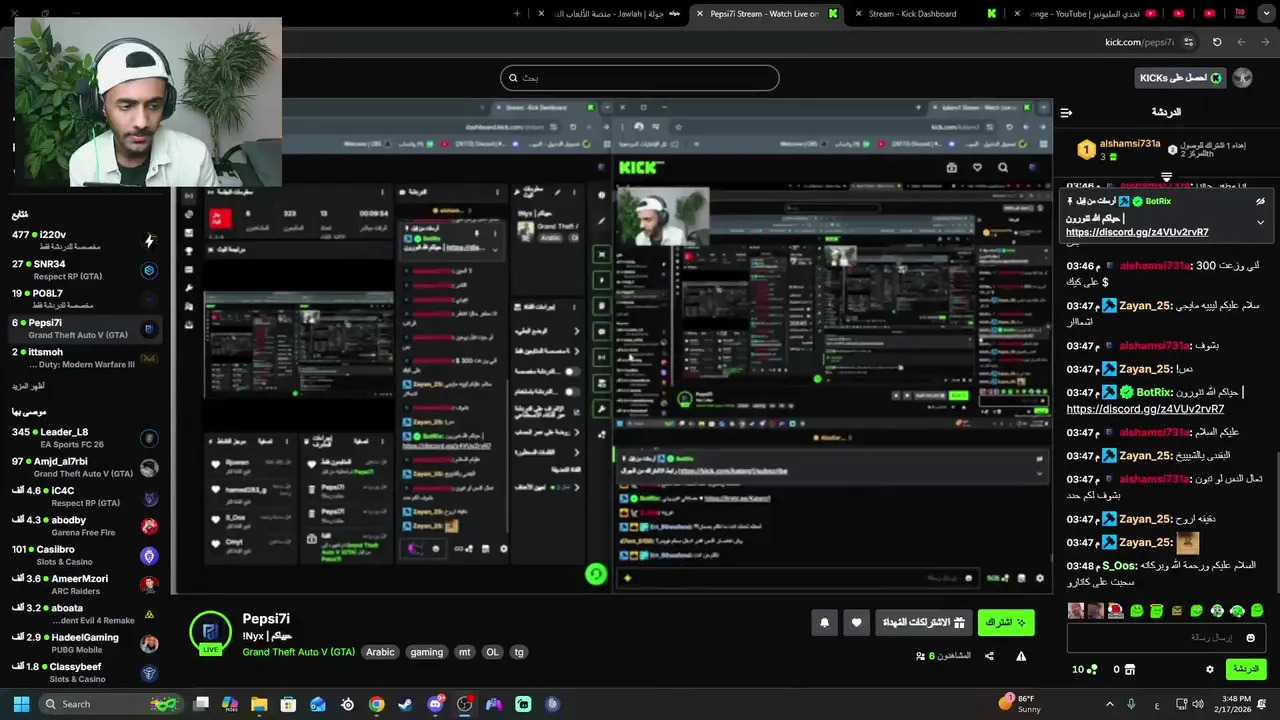Open Grand Theft Auto V (GTA) category link
The image size is (1280, 720).
pos(298,652)
